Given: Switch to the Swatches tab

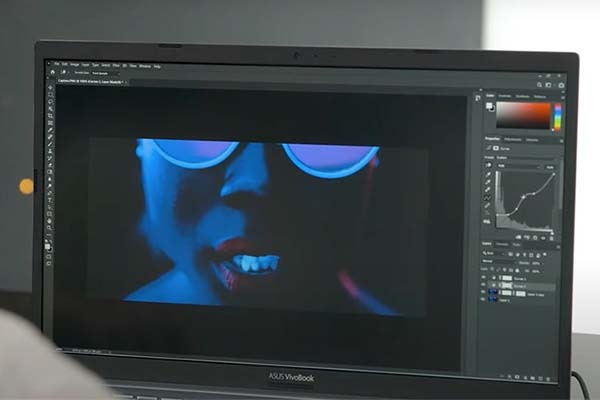Looking at the screenshot, I should point(505,96).
